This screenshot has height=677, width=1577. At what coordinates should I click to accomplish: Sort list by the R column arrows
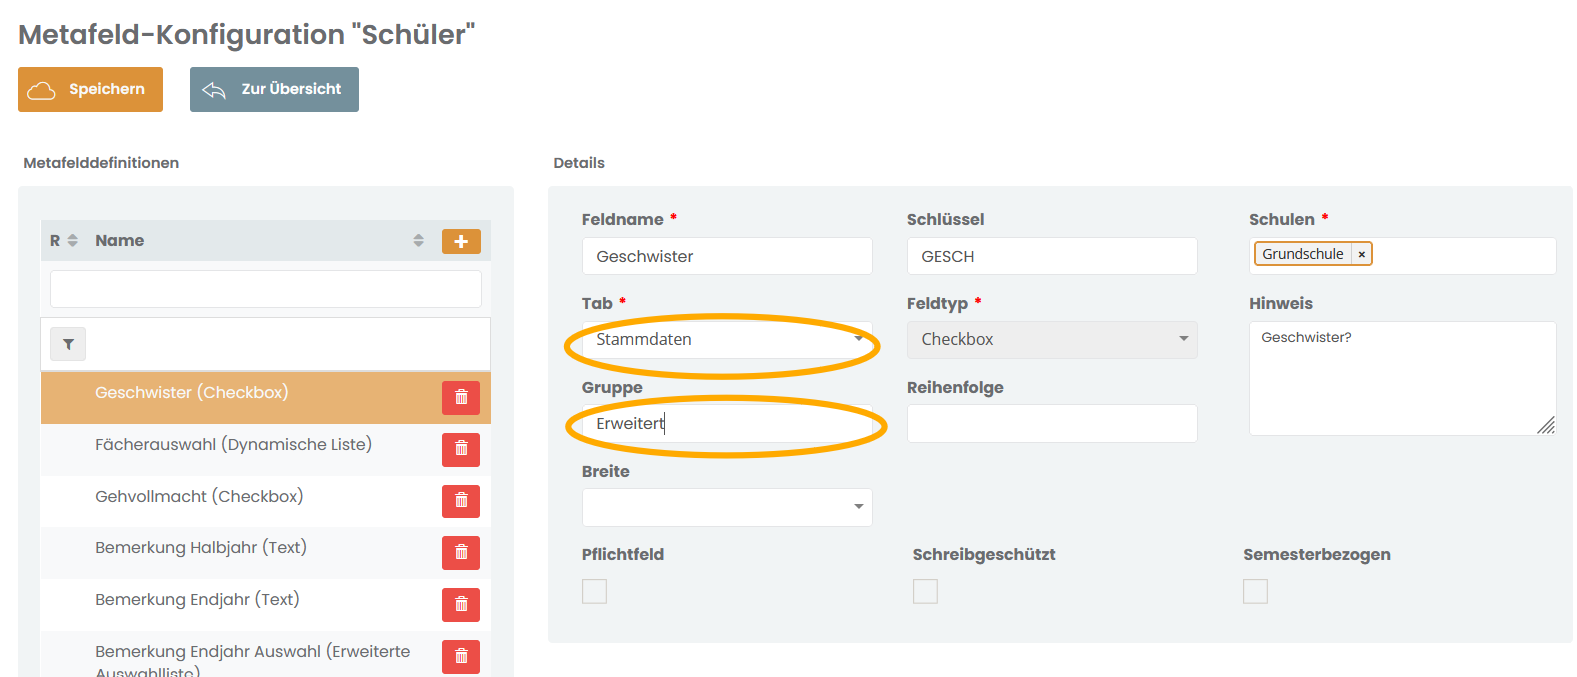pos(72,241)
